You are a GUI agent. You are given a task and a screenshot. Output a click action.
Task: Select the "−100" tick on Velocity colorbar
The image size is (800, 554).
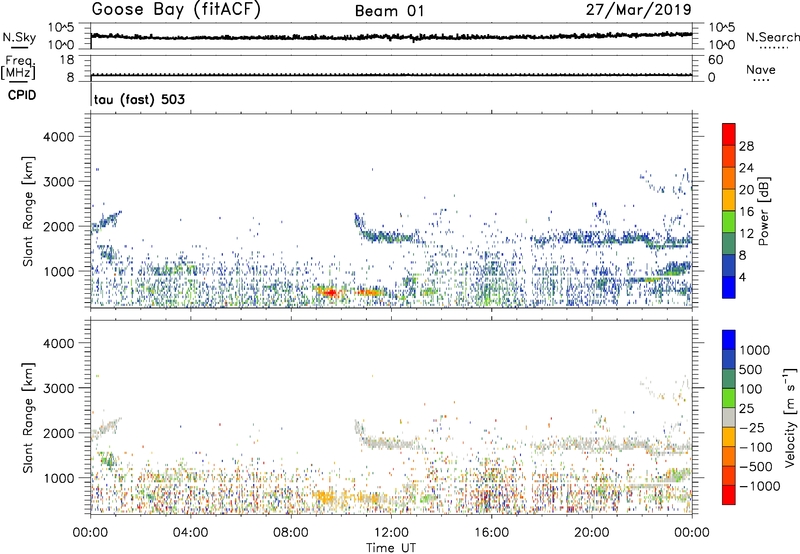click(755, 447)
